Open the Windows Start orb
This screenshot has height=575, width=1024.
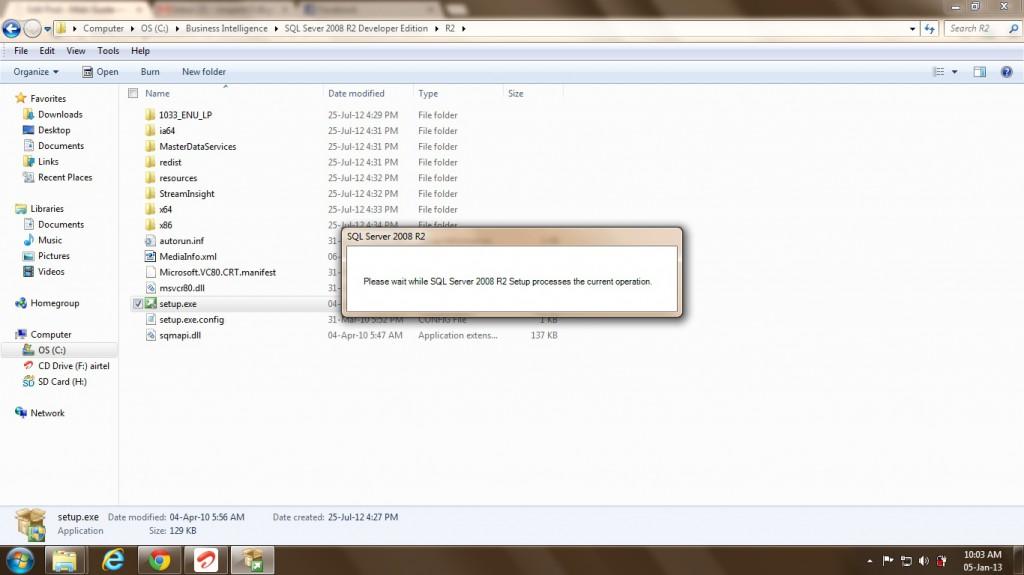20,561
